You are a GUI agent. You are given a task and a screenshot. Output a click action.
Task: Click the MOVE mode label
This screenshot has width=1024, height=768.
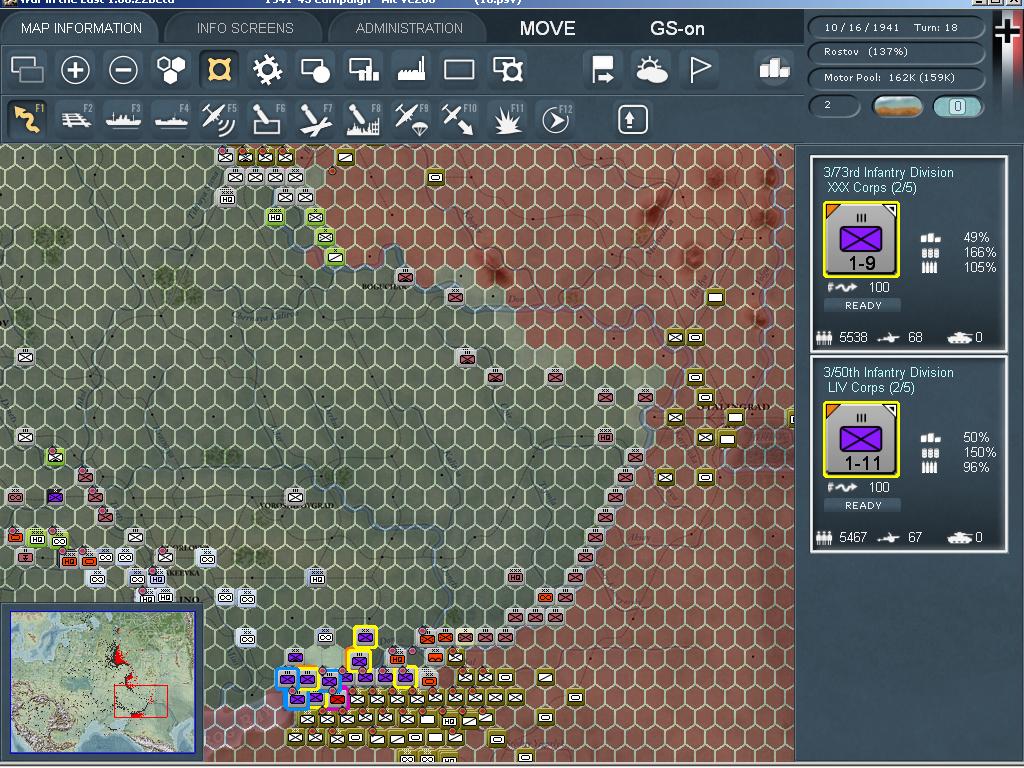(547, 28)
